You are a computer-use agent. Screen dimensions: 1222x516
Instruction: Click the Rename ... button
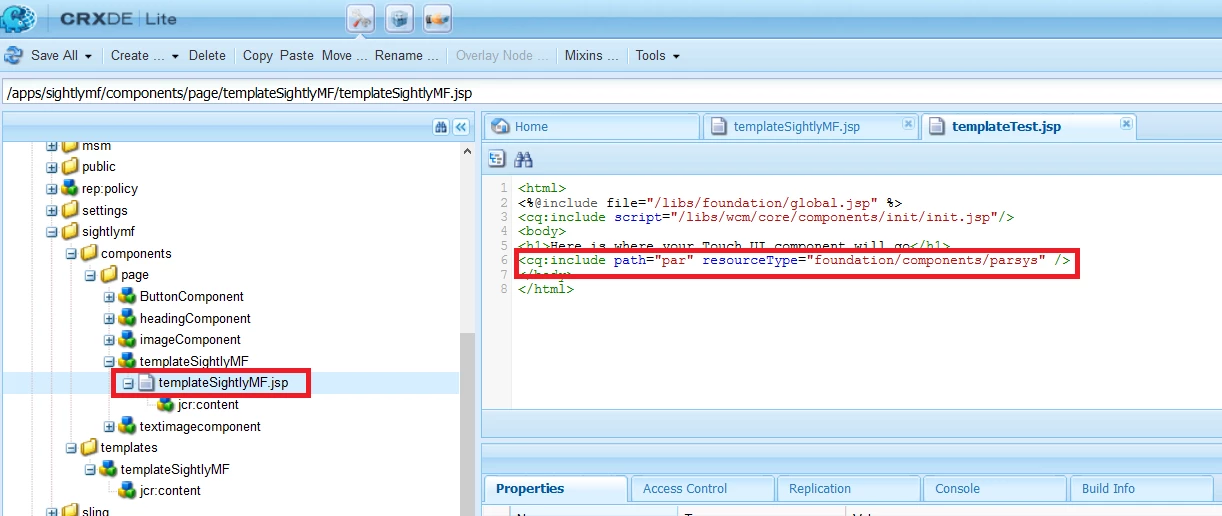click(x=406, y=56)
